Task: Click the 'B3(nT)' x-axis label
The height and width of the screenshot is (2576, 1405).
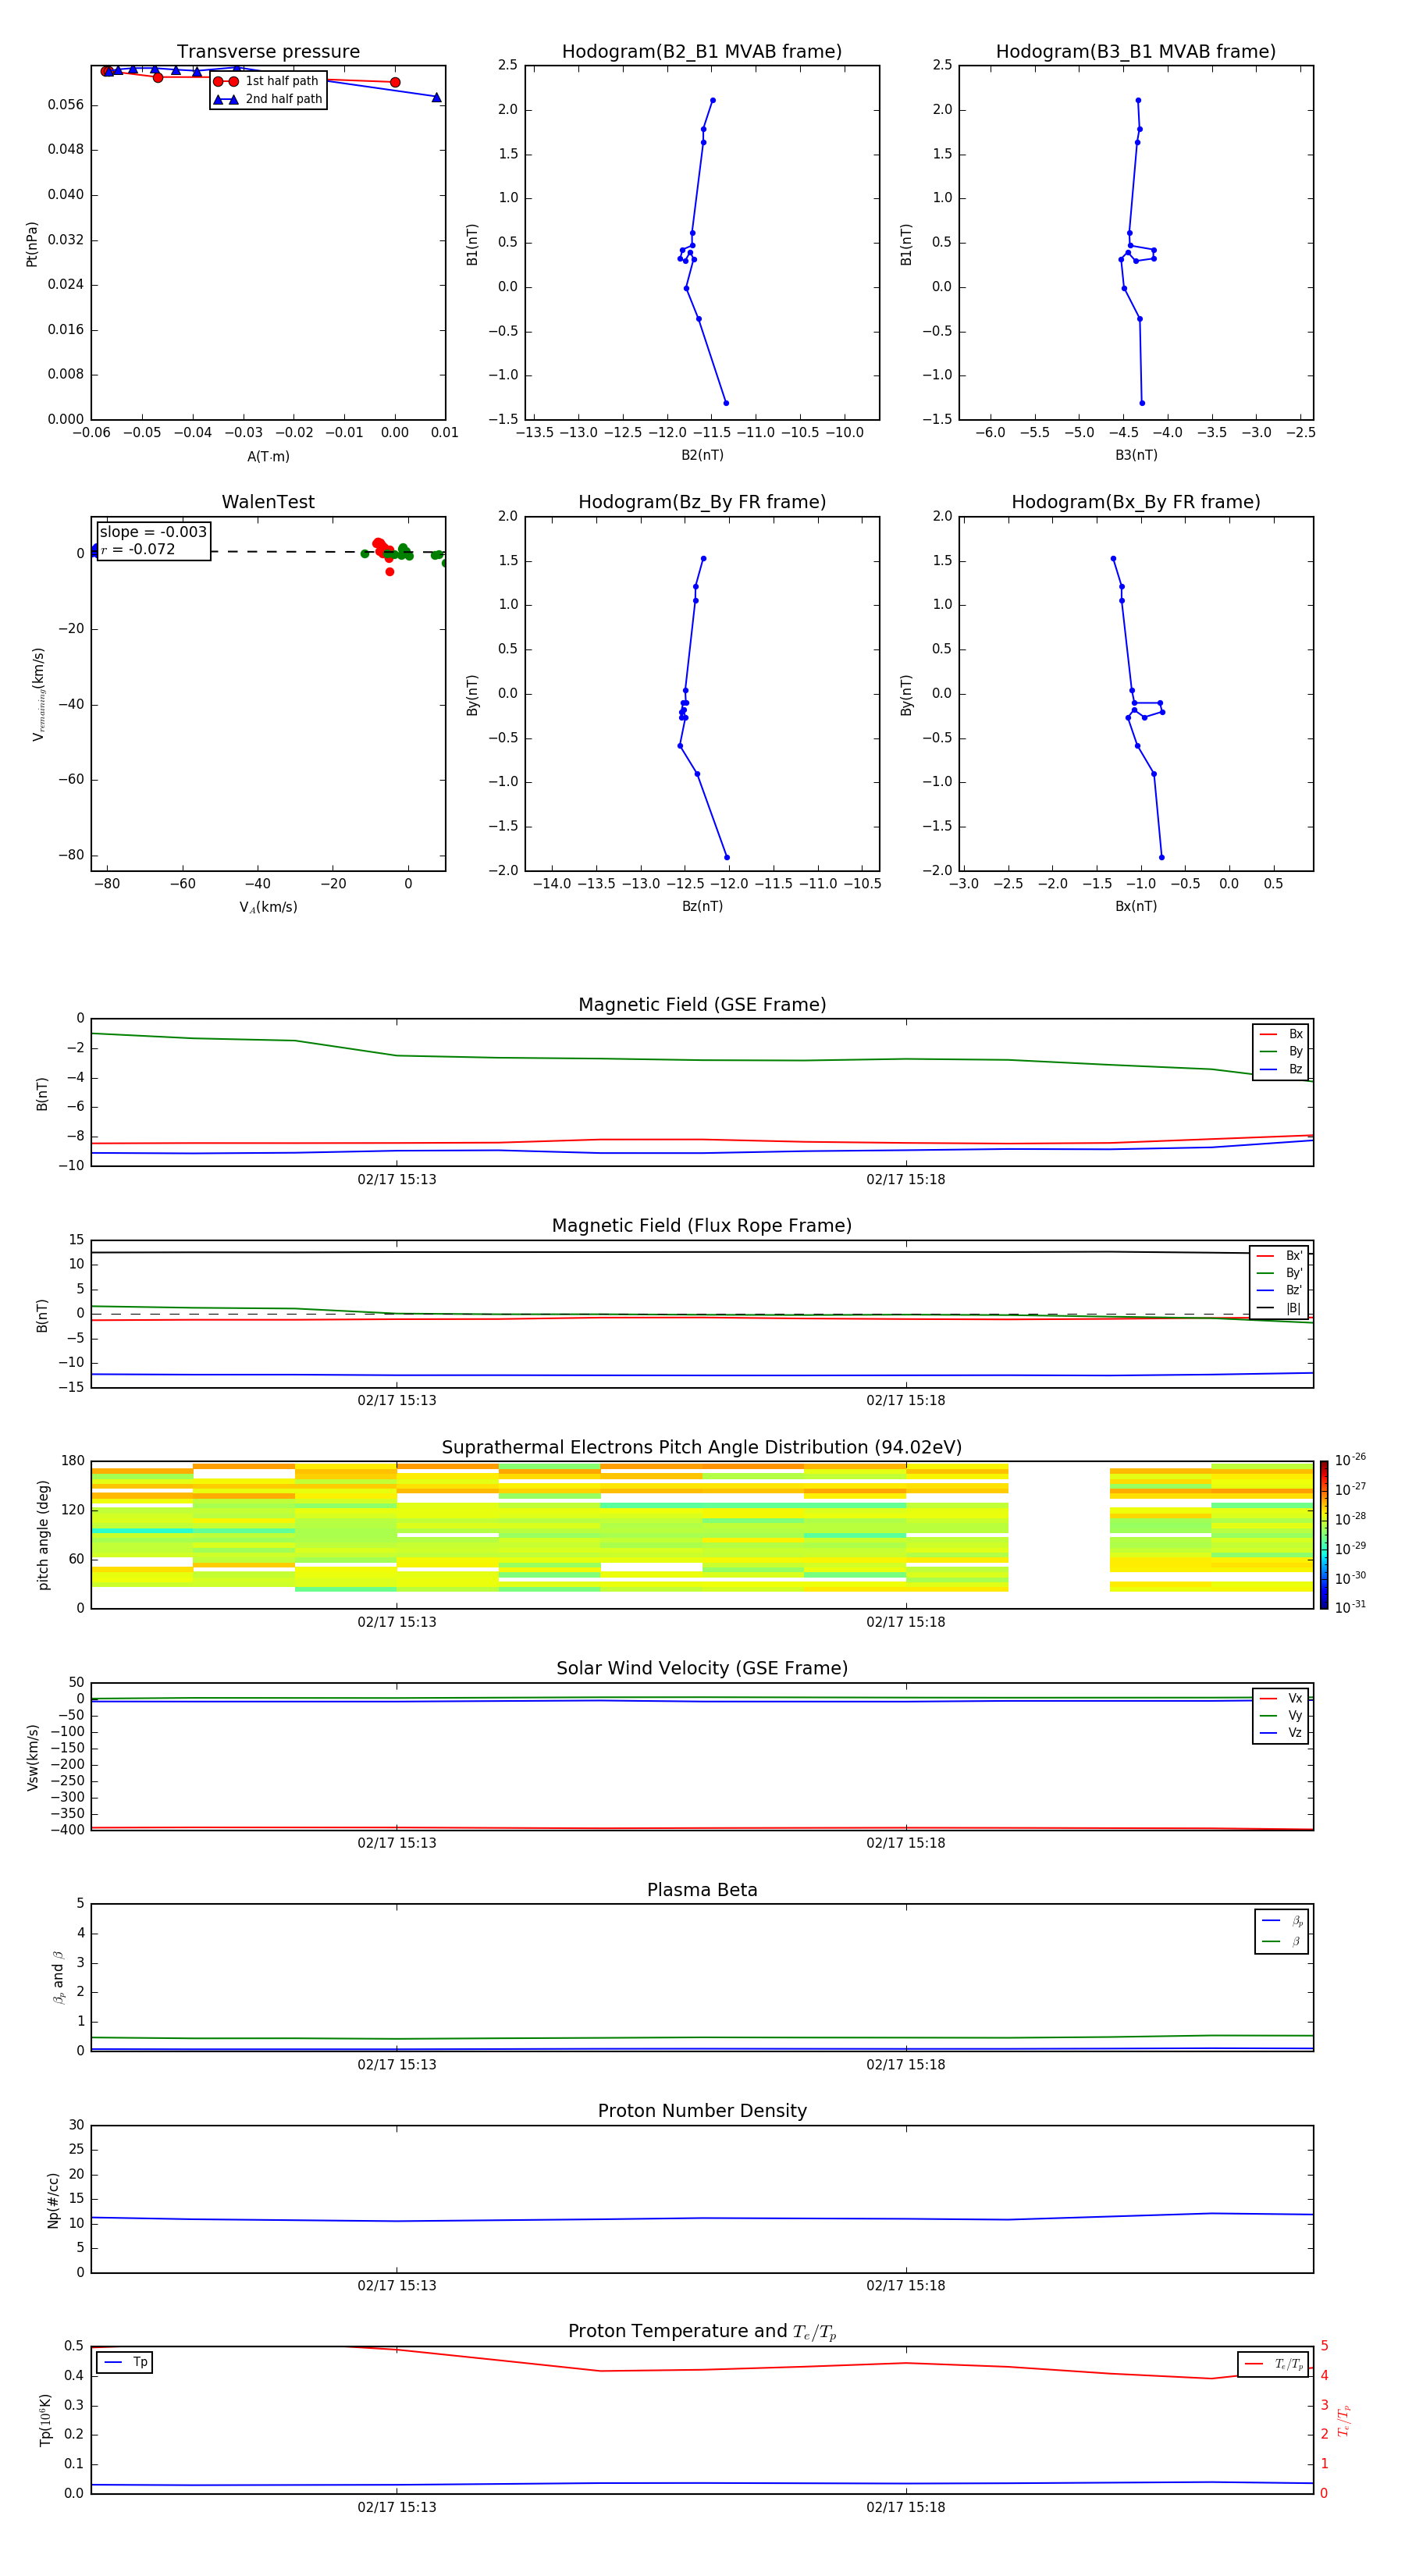Action: pos(1136,455)
